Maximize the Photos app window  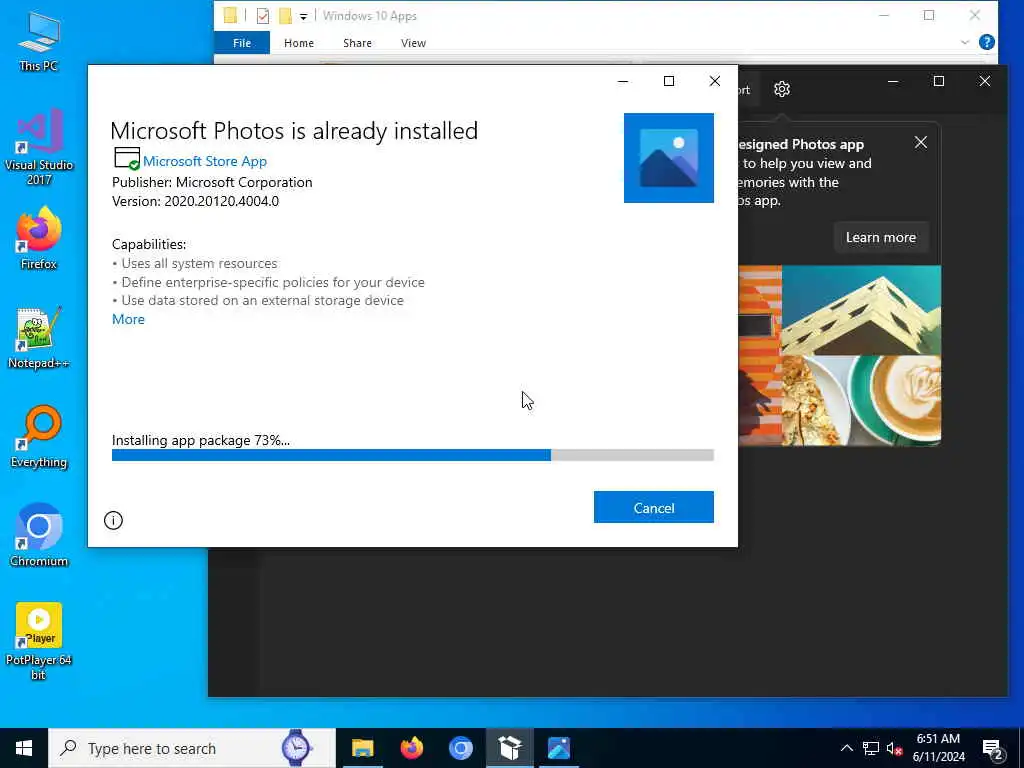tap(938, 81)
